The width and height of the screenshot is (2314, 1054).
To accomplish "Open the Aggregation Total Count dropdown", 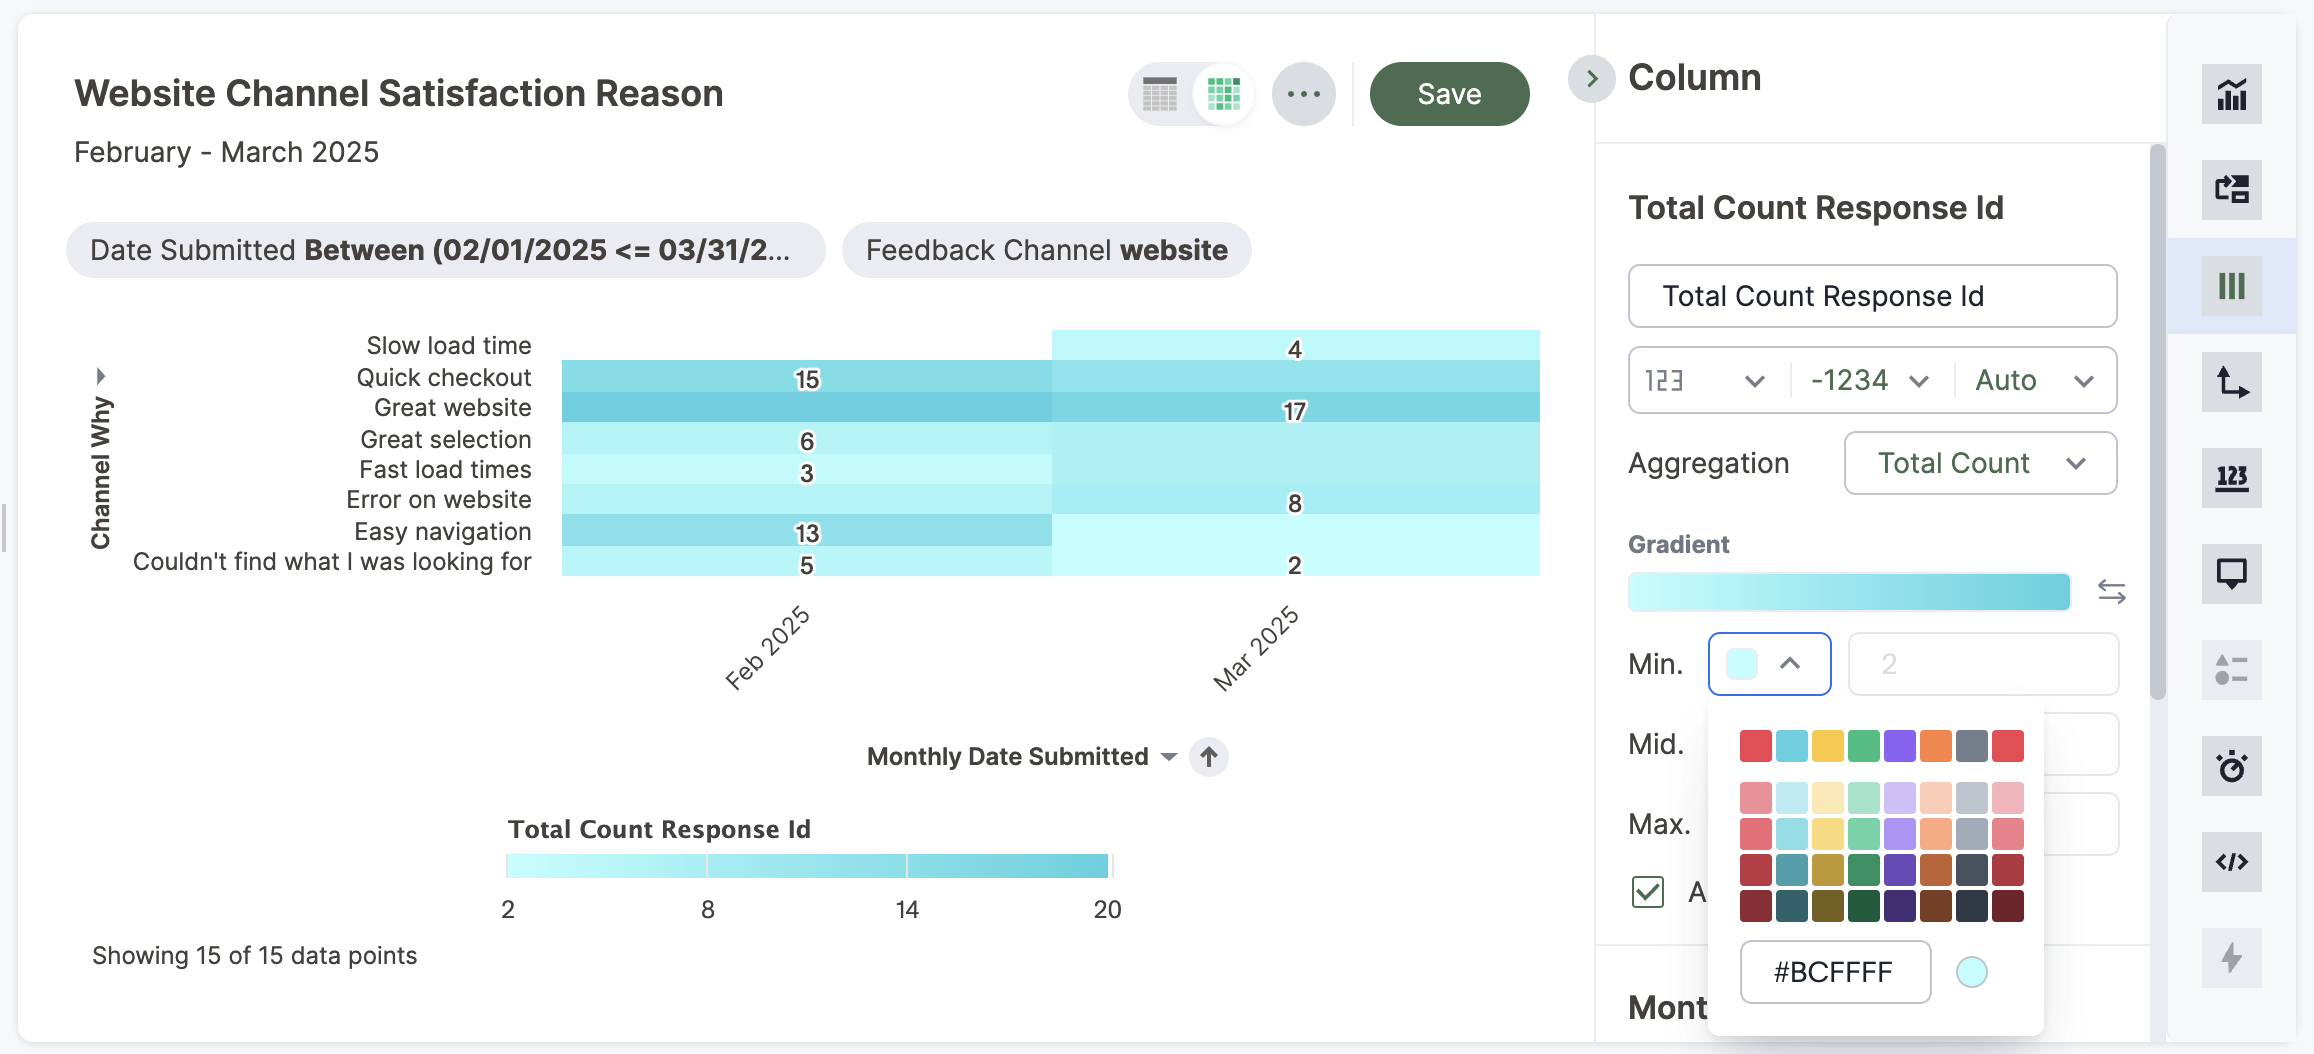I will click(1979, 463).
